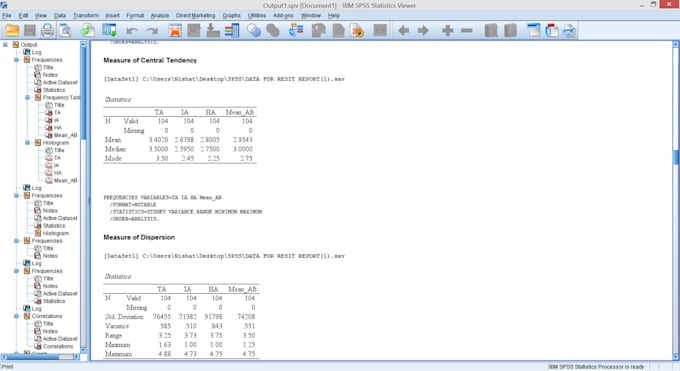Open the Utilities menu

click(257, 16)
